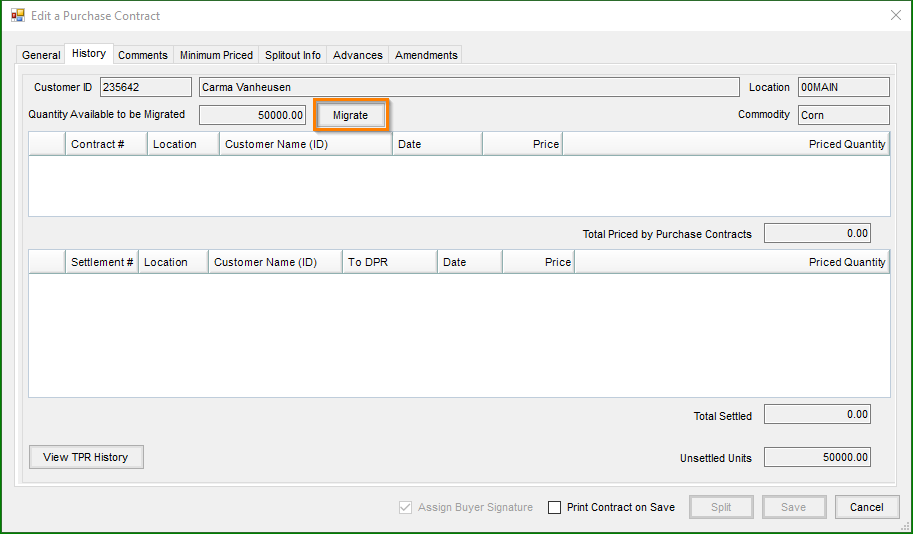Cancel editing the purchase contract
Screen dimensions: 913x534
tap(866, 507)
